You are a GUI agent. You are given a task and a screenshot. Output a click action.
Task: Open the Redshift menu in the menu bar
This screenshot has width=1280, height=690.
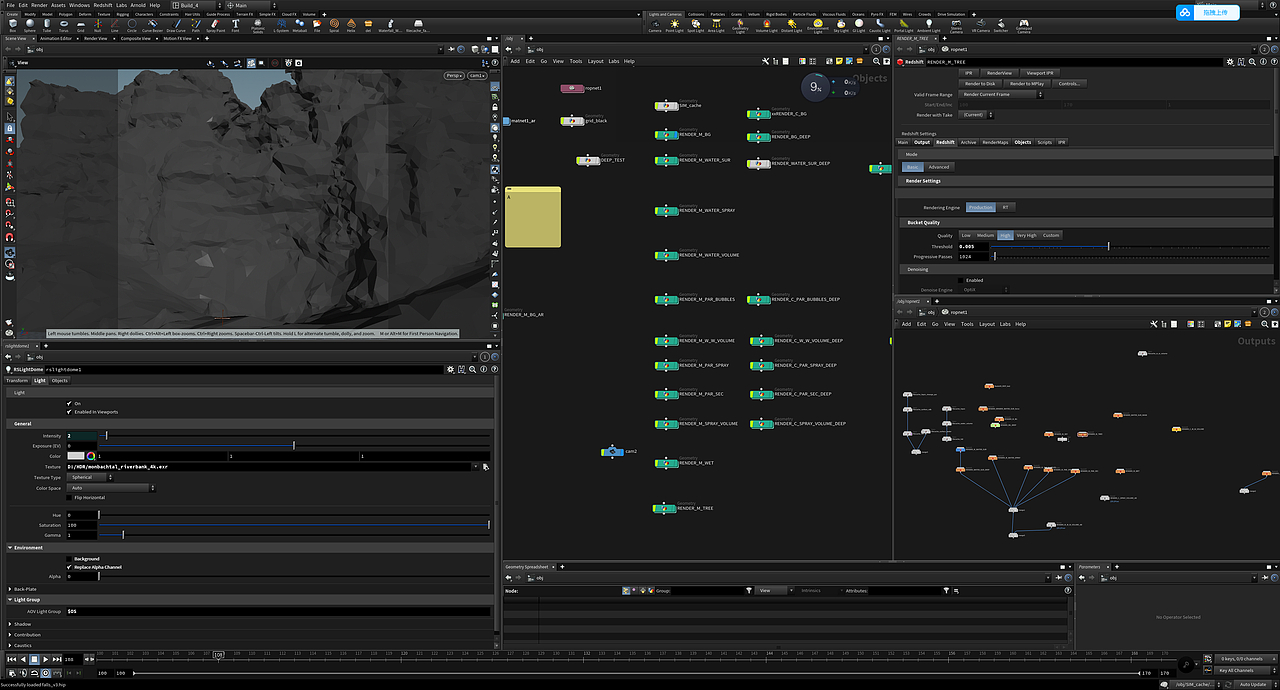coord(101,5)
